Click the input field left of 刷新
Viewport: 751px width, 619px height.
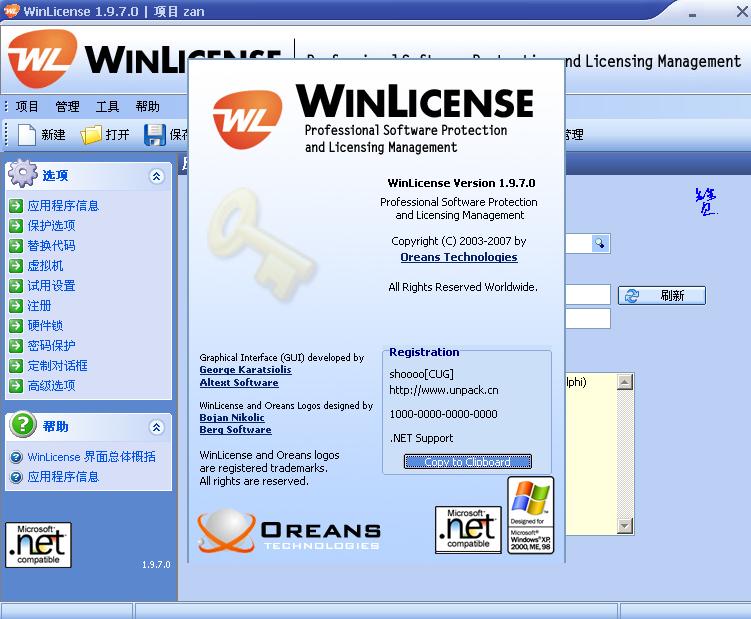pyautogui.click(x=588, y=295)
